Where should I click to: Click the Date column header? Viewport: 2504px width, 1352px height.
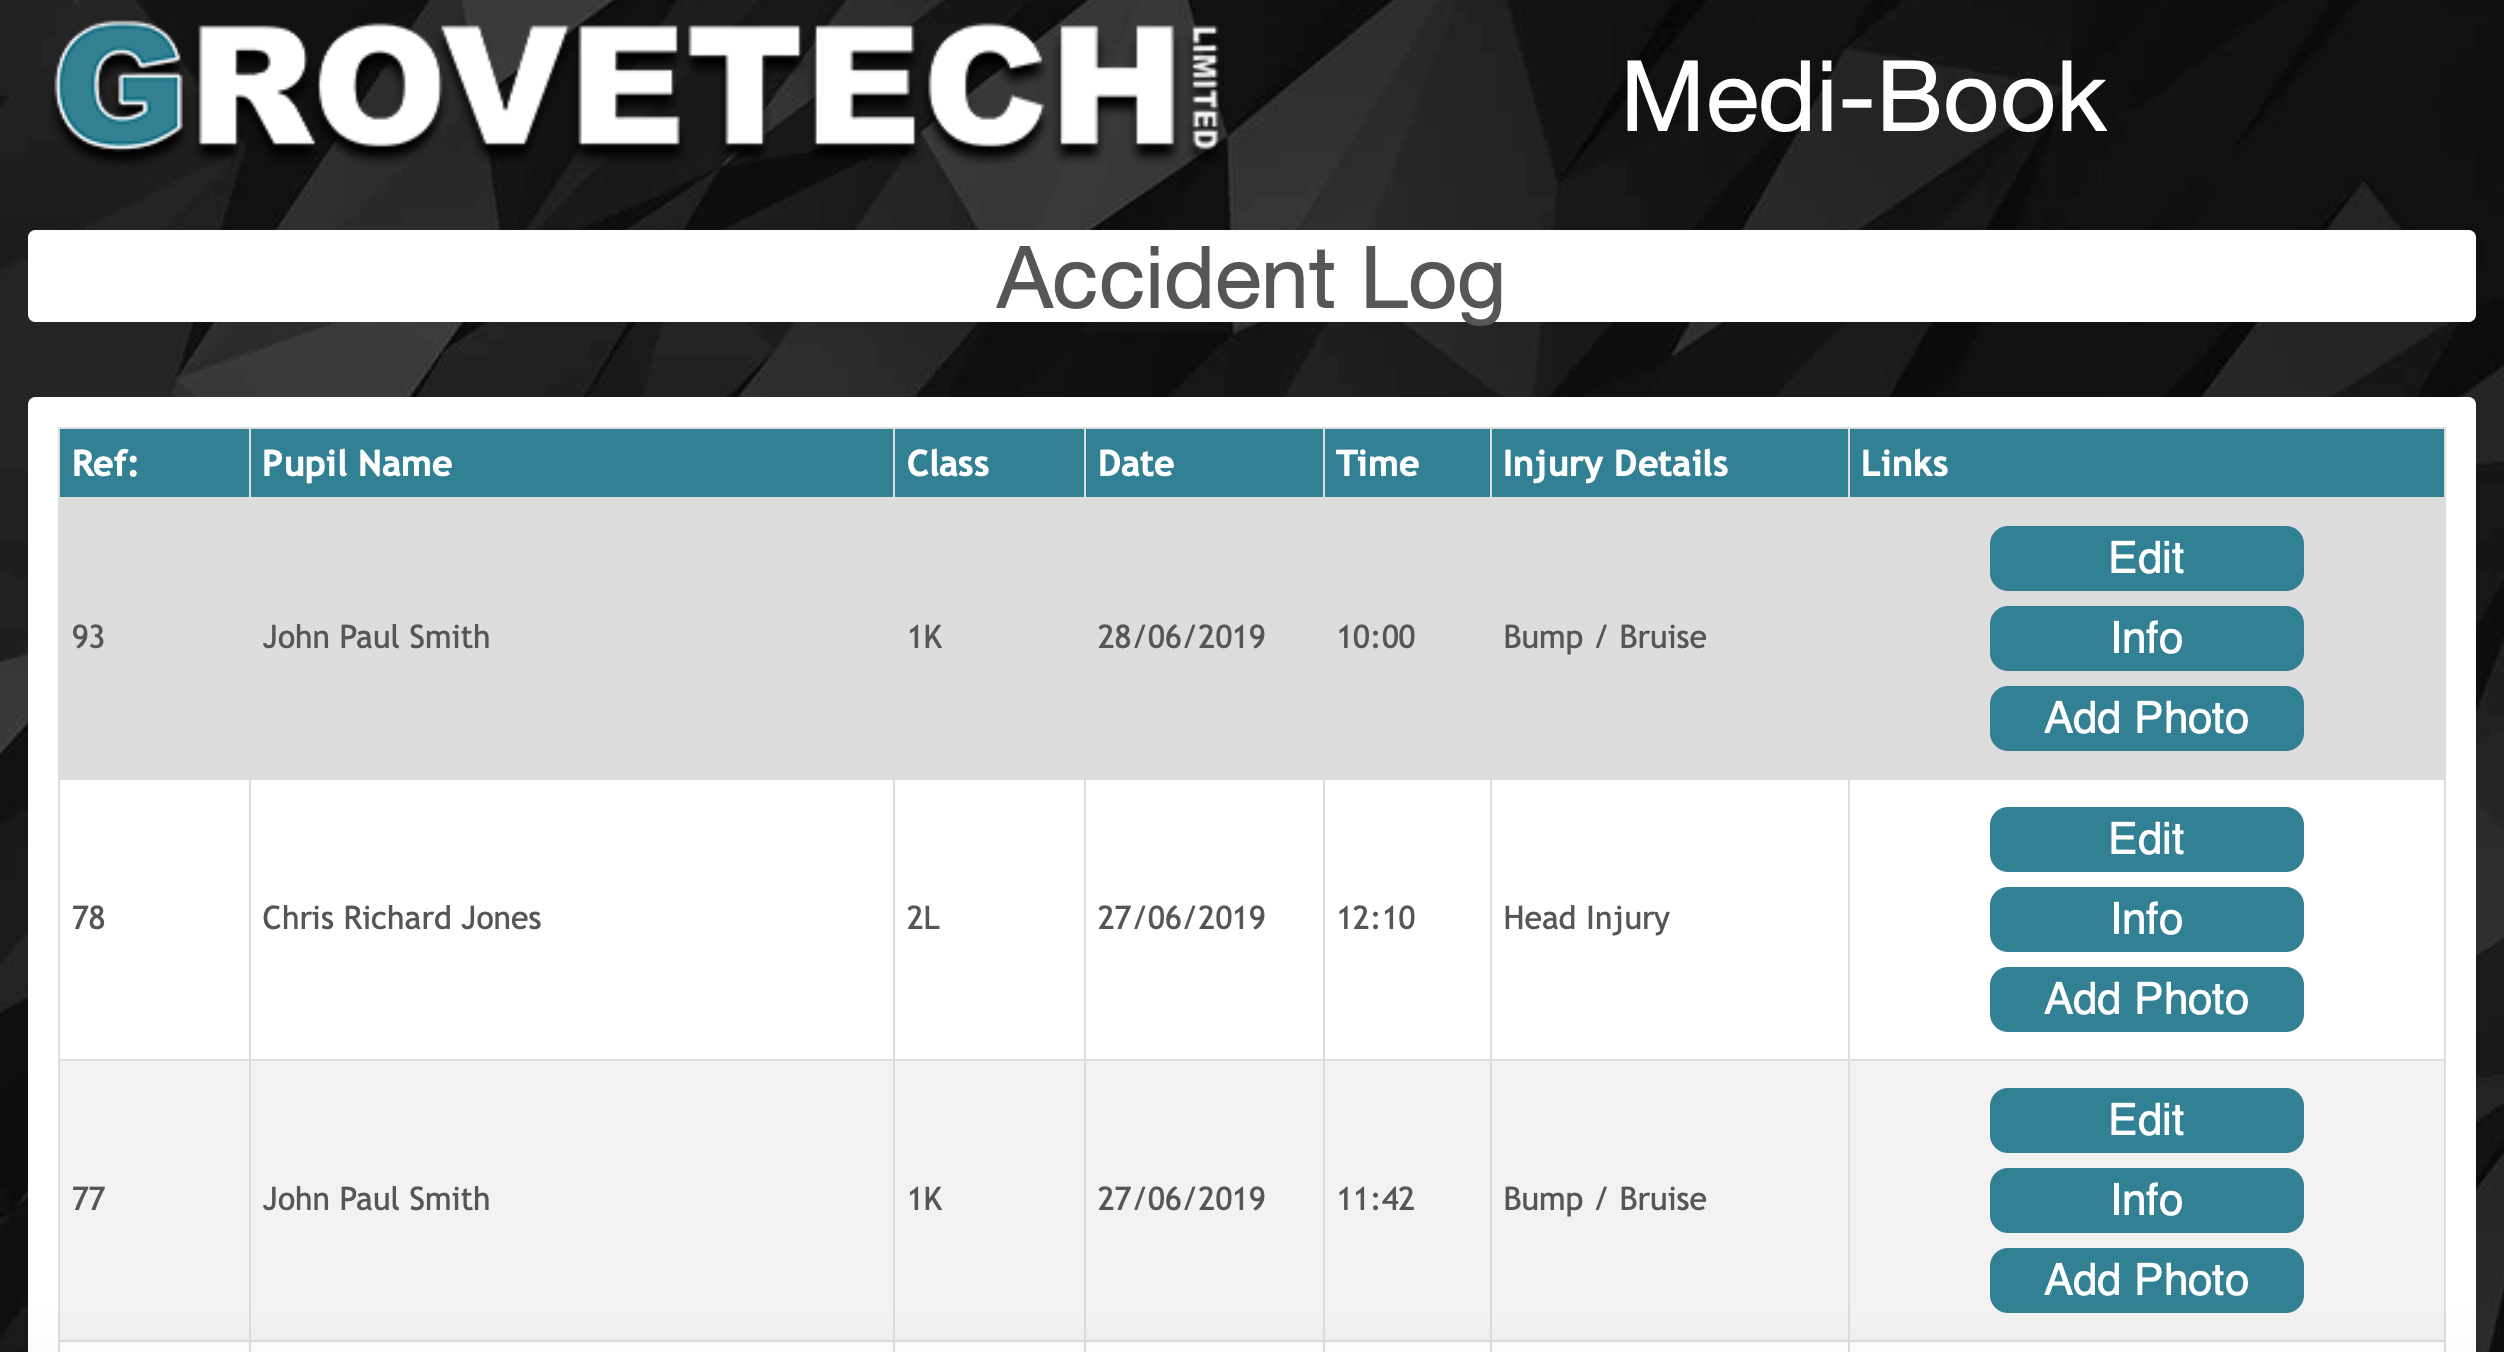[1204, 463]
